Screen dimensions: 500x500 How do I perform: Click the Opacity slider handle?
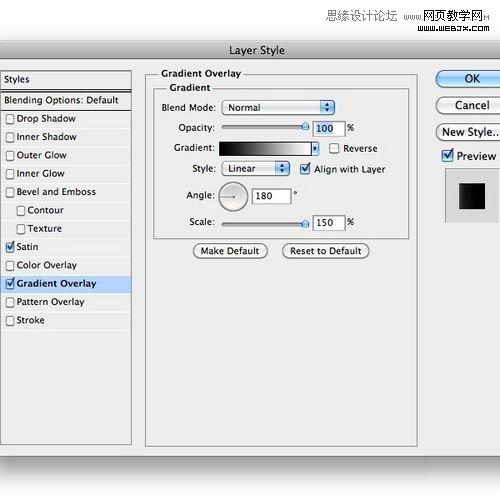tap(305, 127)
